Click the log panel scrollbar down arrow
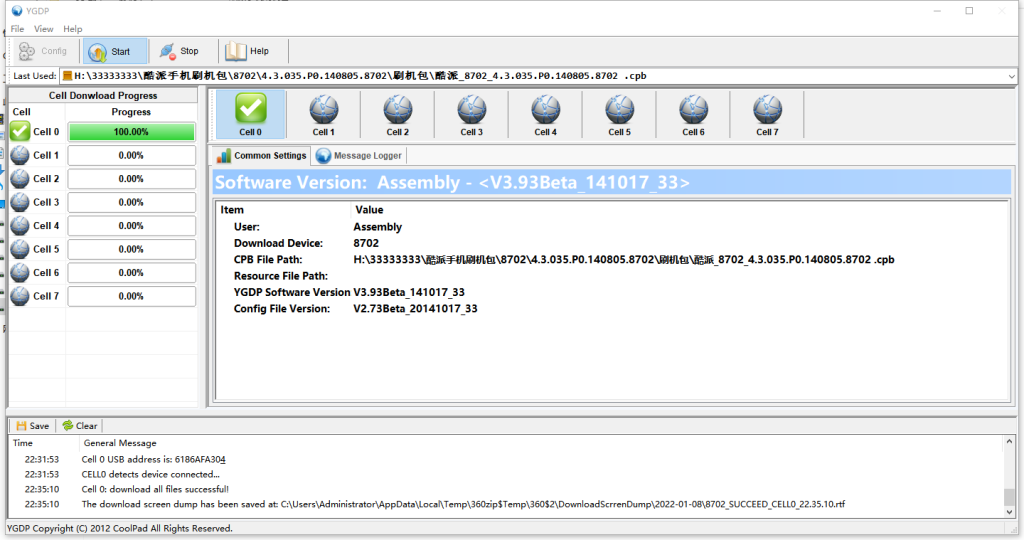The height and width of the screenshot is (540, 1024). pos(1009,512)
